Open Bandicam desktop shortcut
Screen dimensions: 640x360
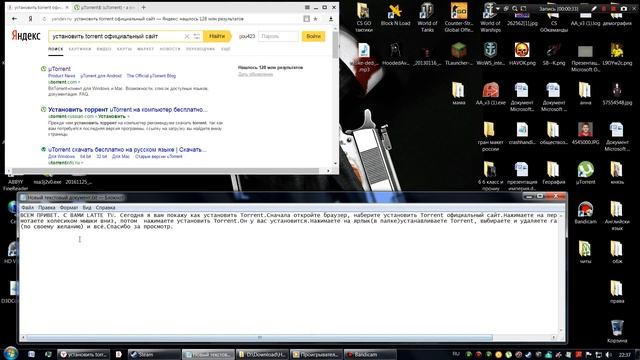point(585,212)
